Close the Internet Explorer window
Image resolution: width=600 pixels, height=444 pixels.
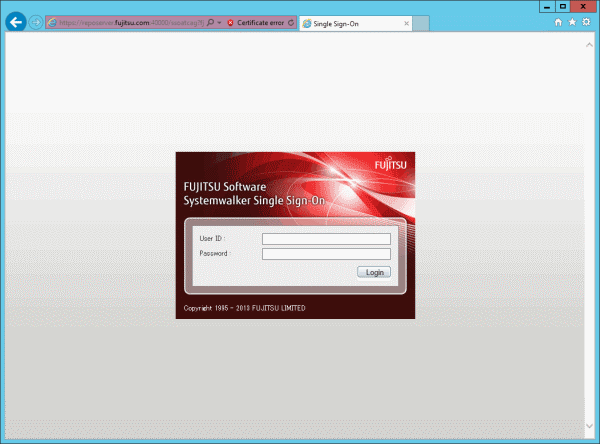tap(583, 7)
